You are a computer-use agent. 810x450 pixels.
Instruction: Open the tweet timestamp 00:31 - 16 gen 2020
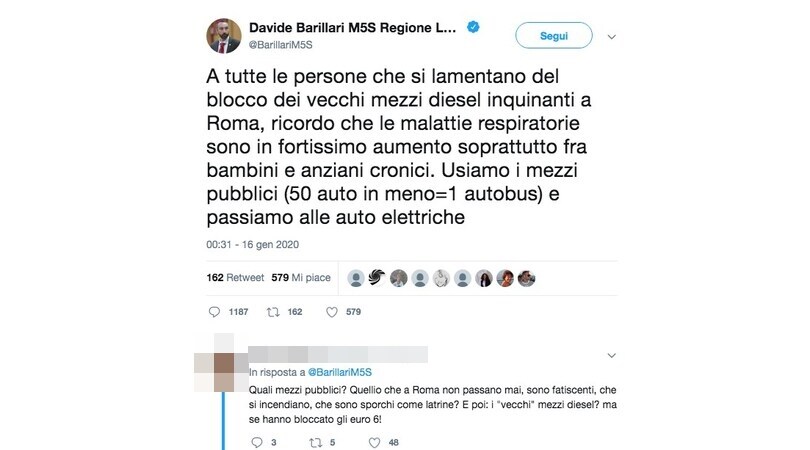pos(253,244)
